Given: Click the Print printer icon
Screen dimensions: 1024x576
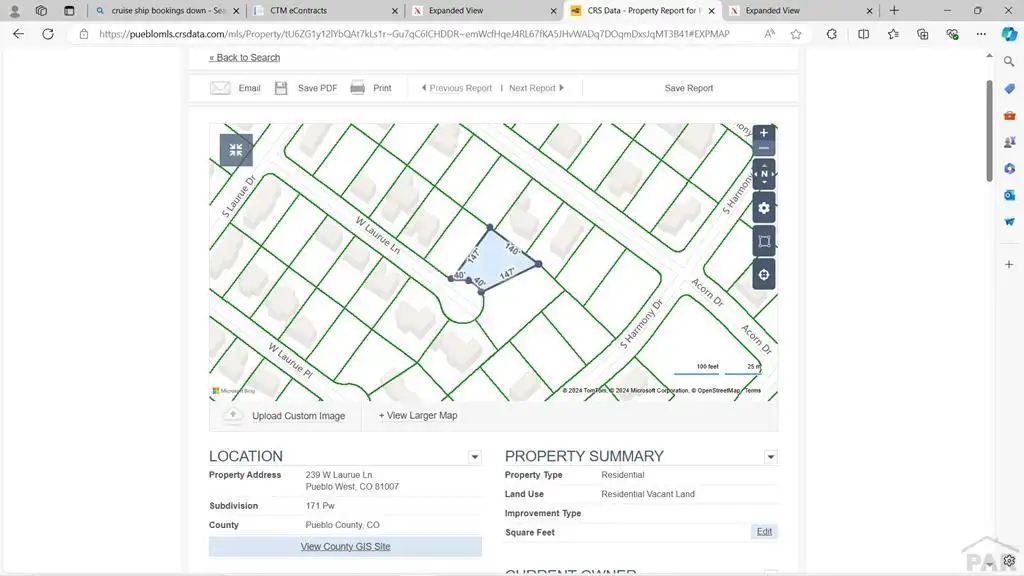Looking at the screenshot, I should [357, 88].
